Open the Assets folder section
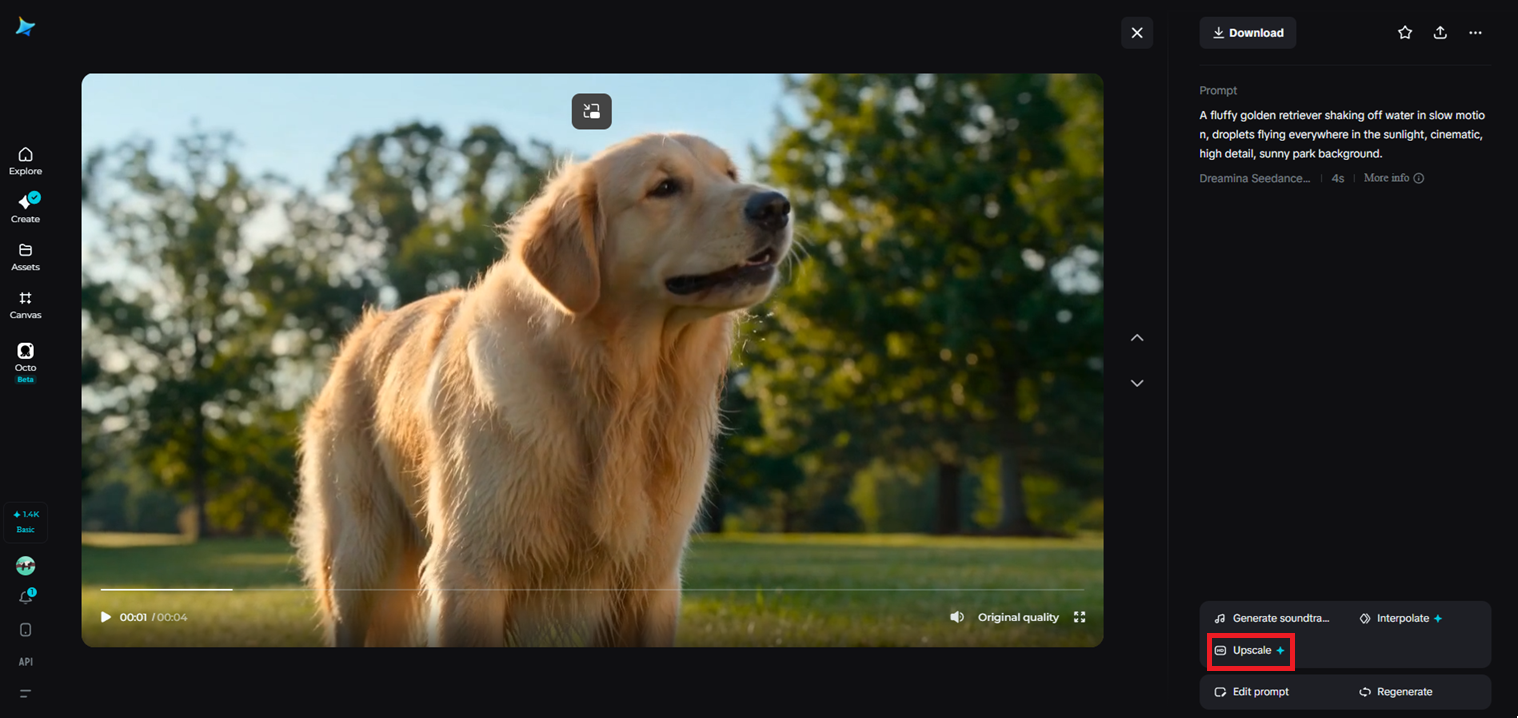Screen dimensions: 1518x718 coord(26,257)
